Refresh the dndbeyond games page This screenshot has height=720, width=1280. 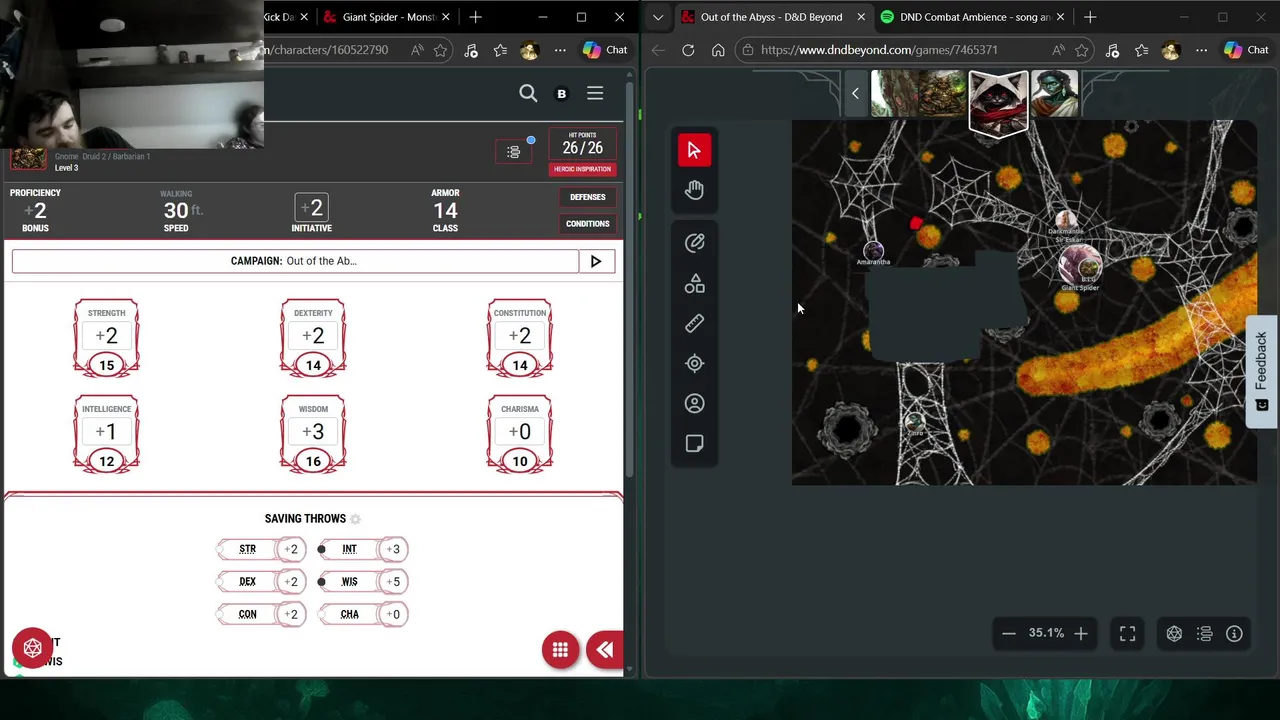tap(688, 50)
